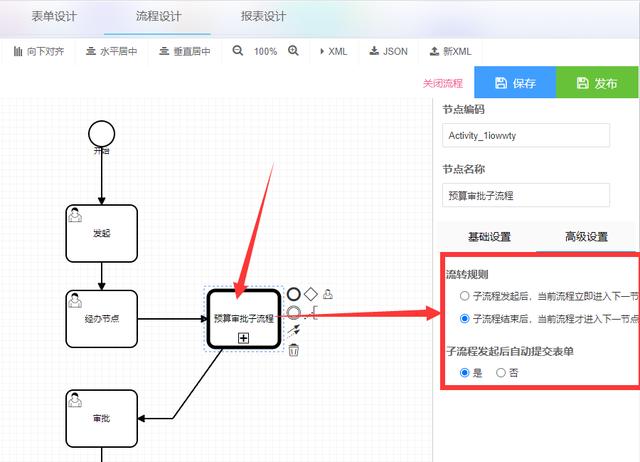Click the user icon in 经办节点

pos(75,300)
